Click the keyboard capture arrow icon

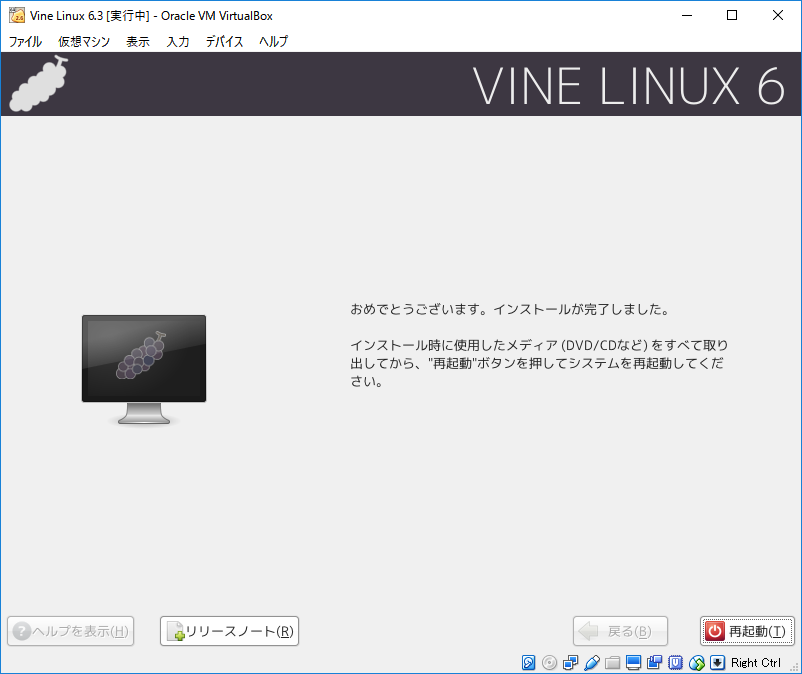point(717,663)
